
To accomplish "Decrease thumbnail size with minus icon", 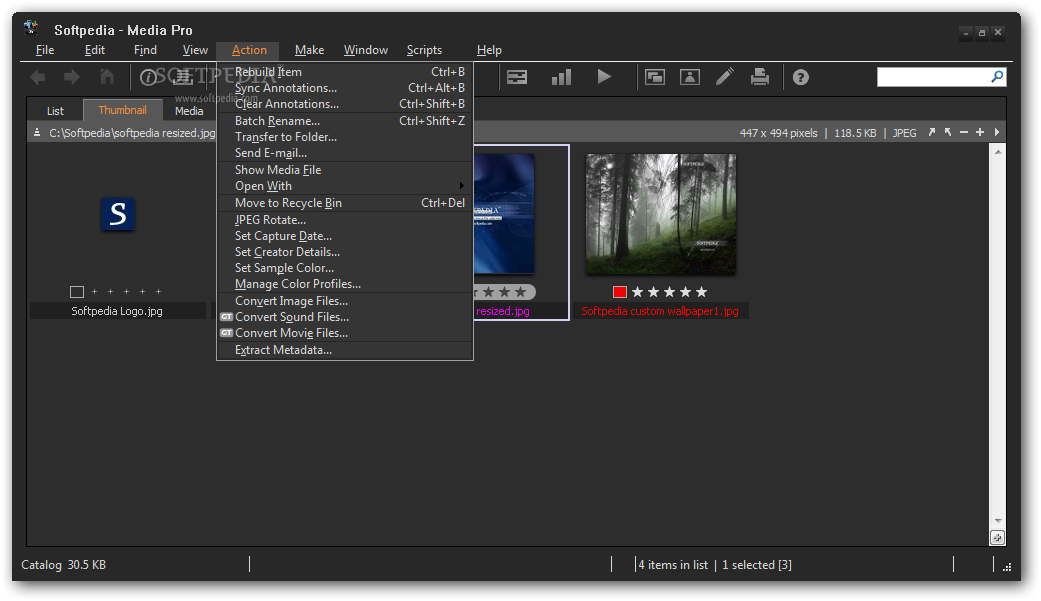I will [964, 132].
